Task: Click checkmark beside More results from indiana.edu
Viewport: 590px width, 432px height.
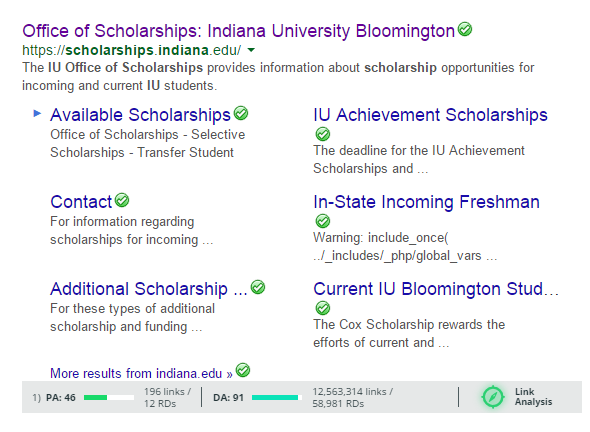Action: click(243, 370)
